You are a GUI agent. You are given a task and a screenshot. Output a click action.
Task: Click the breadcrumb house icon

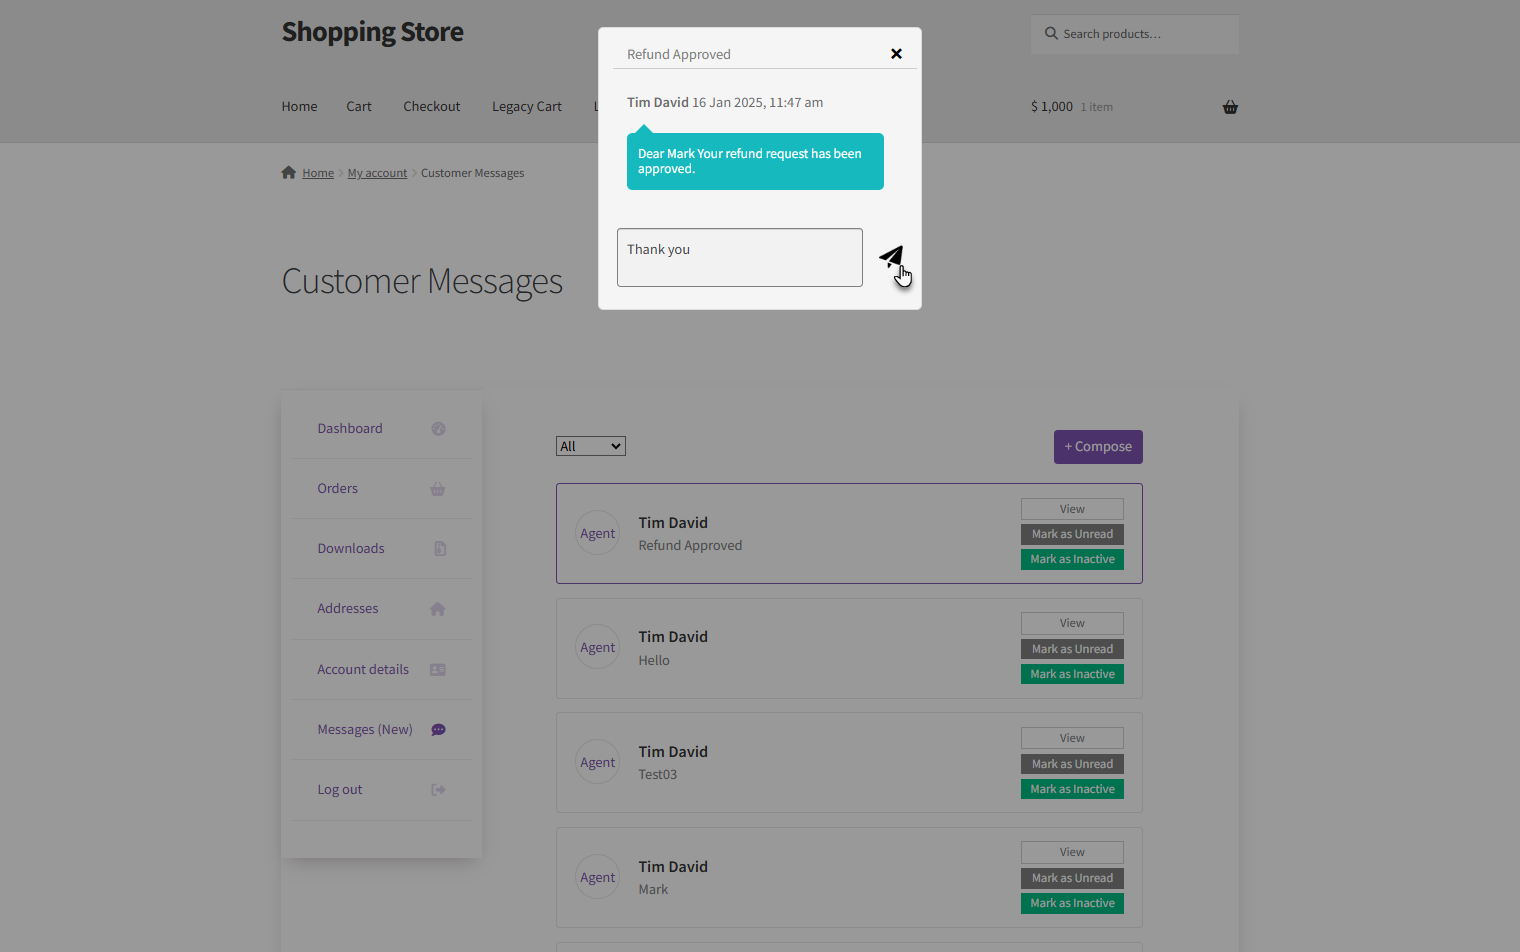tap(289, 172)
